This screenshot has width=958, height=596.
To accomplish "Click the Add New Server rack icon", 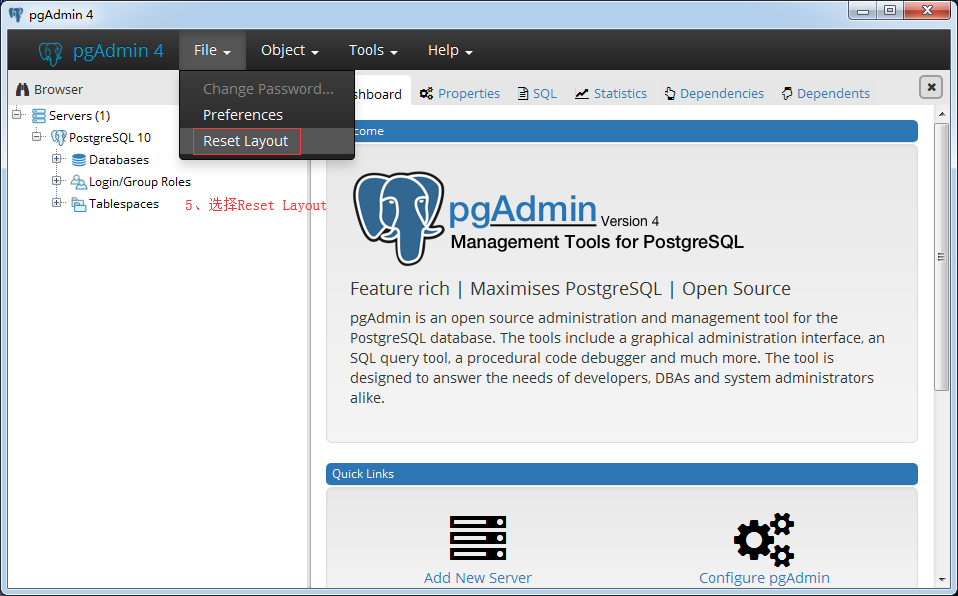I will 478,538.
